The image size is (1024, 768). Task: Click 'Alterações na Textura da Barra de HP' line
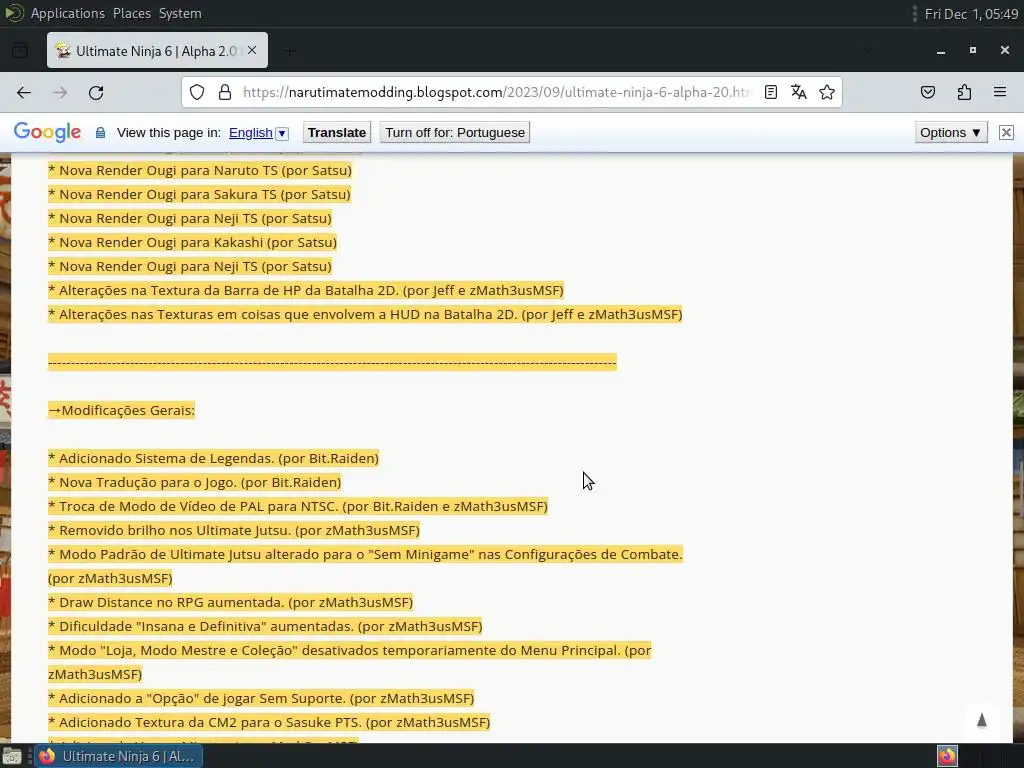click(x=306, y=290)
